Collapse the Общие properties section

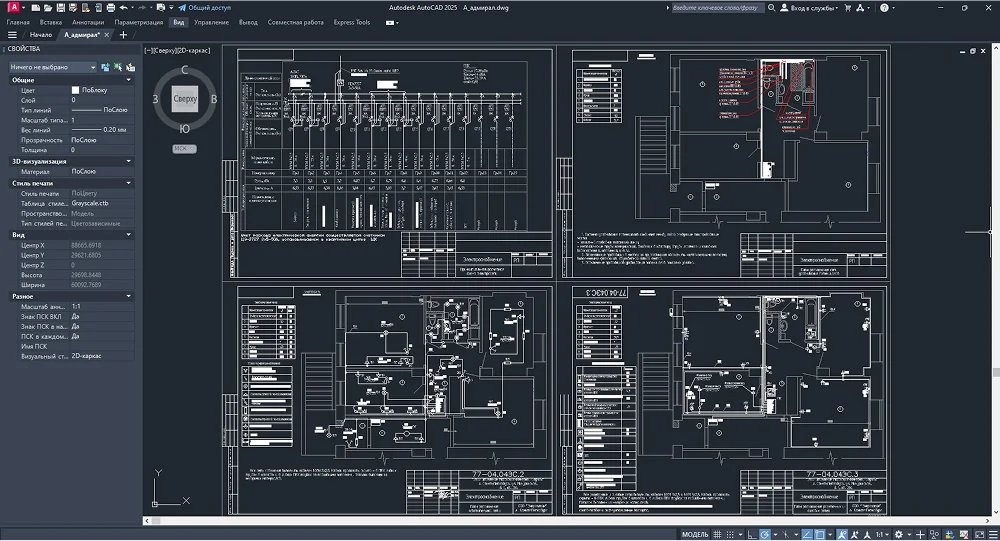click(128, 80)
